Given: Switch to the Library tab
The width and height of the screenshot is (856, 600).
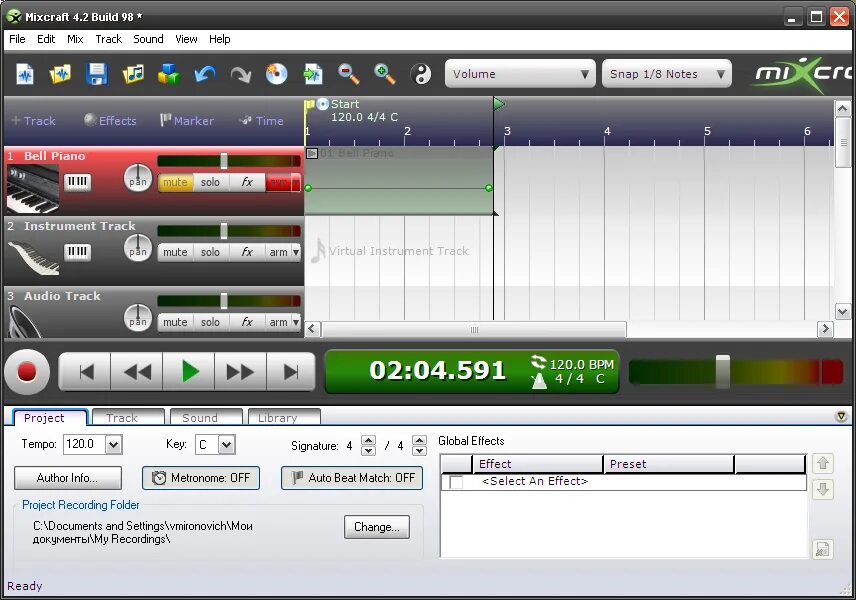Looking at the screenshot, I should tap(283, 417).
